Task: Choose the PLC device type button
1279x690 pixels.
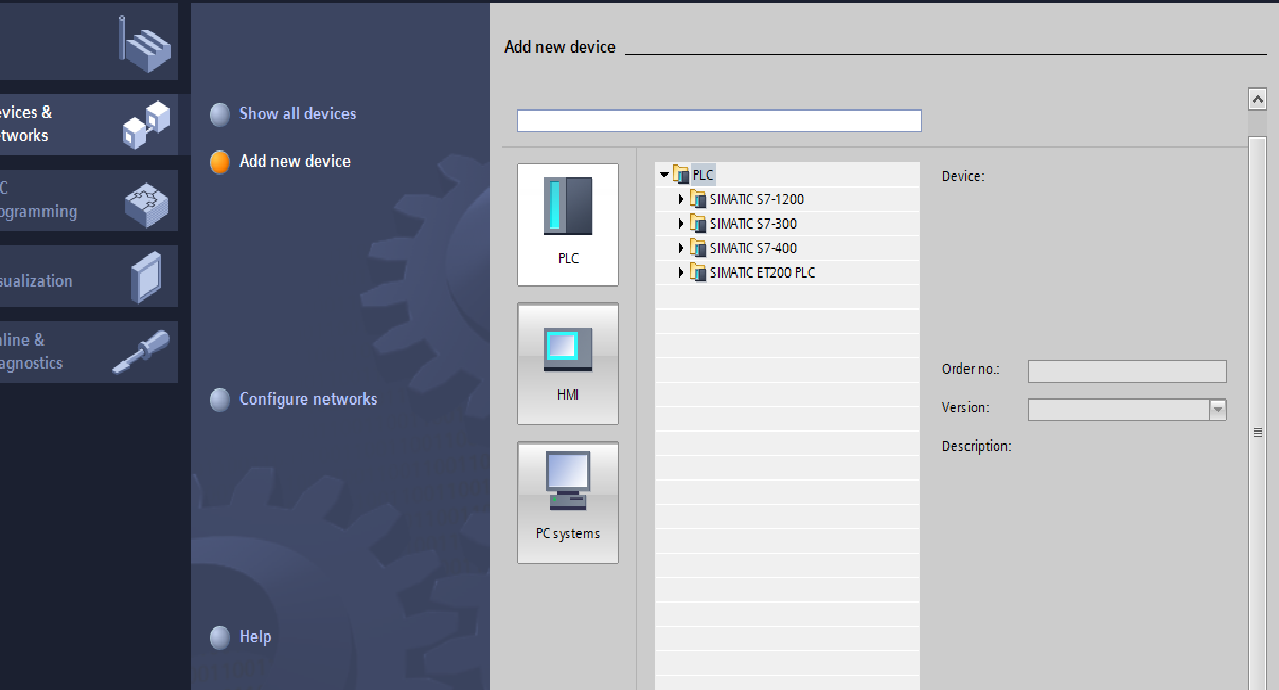Action: pyautogui.click(x=568, y=225)
